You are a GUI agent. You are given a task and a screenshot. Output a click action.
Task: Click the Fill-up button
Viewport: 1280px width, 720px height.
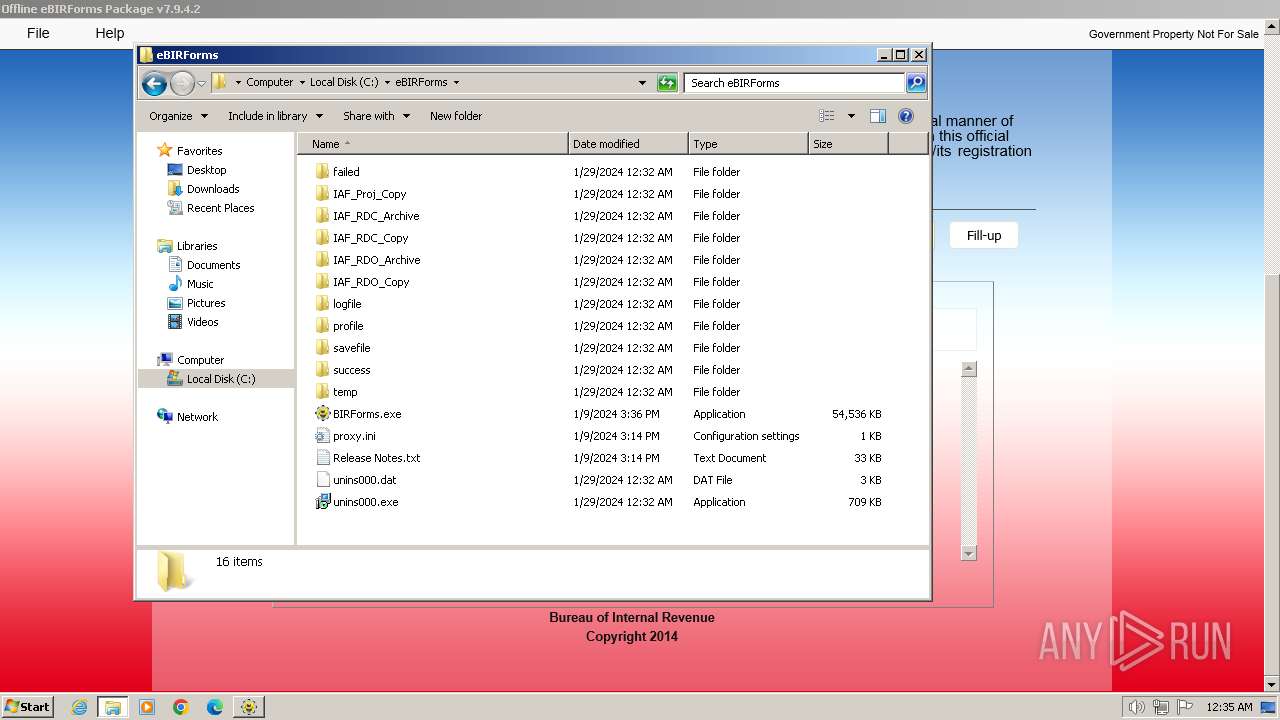[x=984, y=235]
